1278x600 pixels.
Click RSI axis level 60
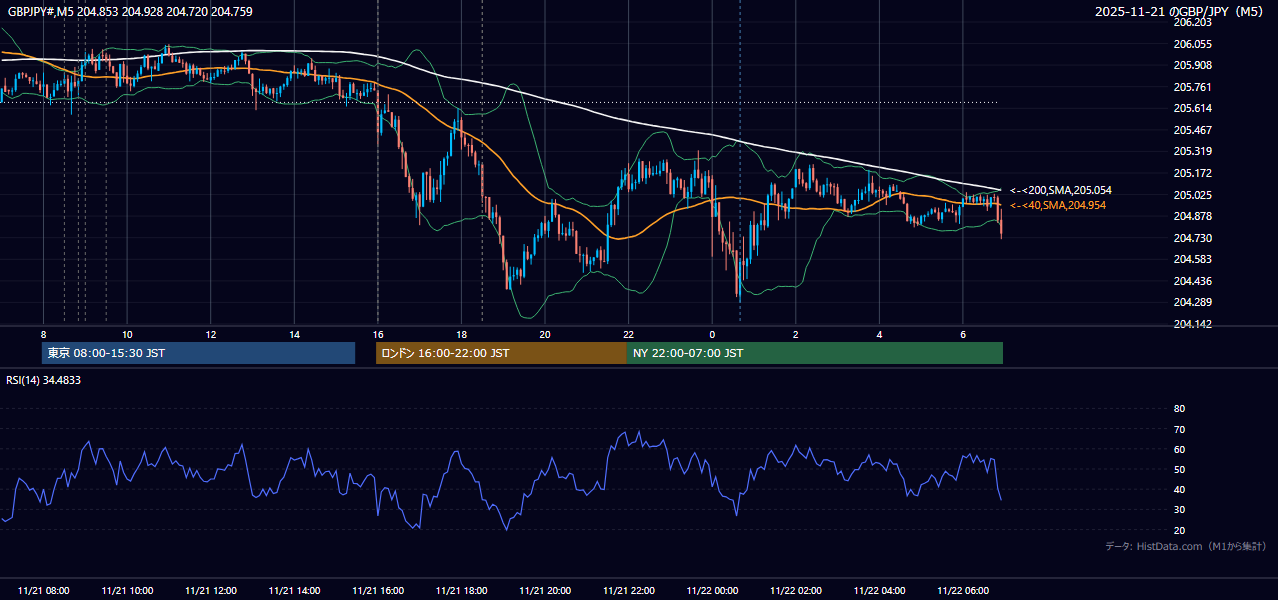click(1179, 449)
